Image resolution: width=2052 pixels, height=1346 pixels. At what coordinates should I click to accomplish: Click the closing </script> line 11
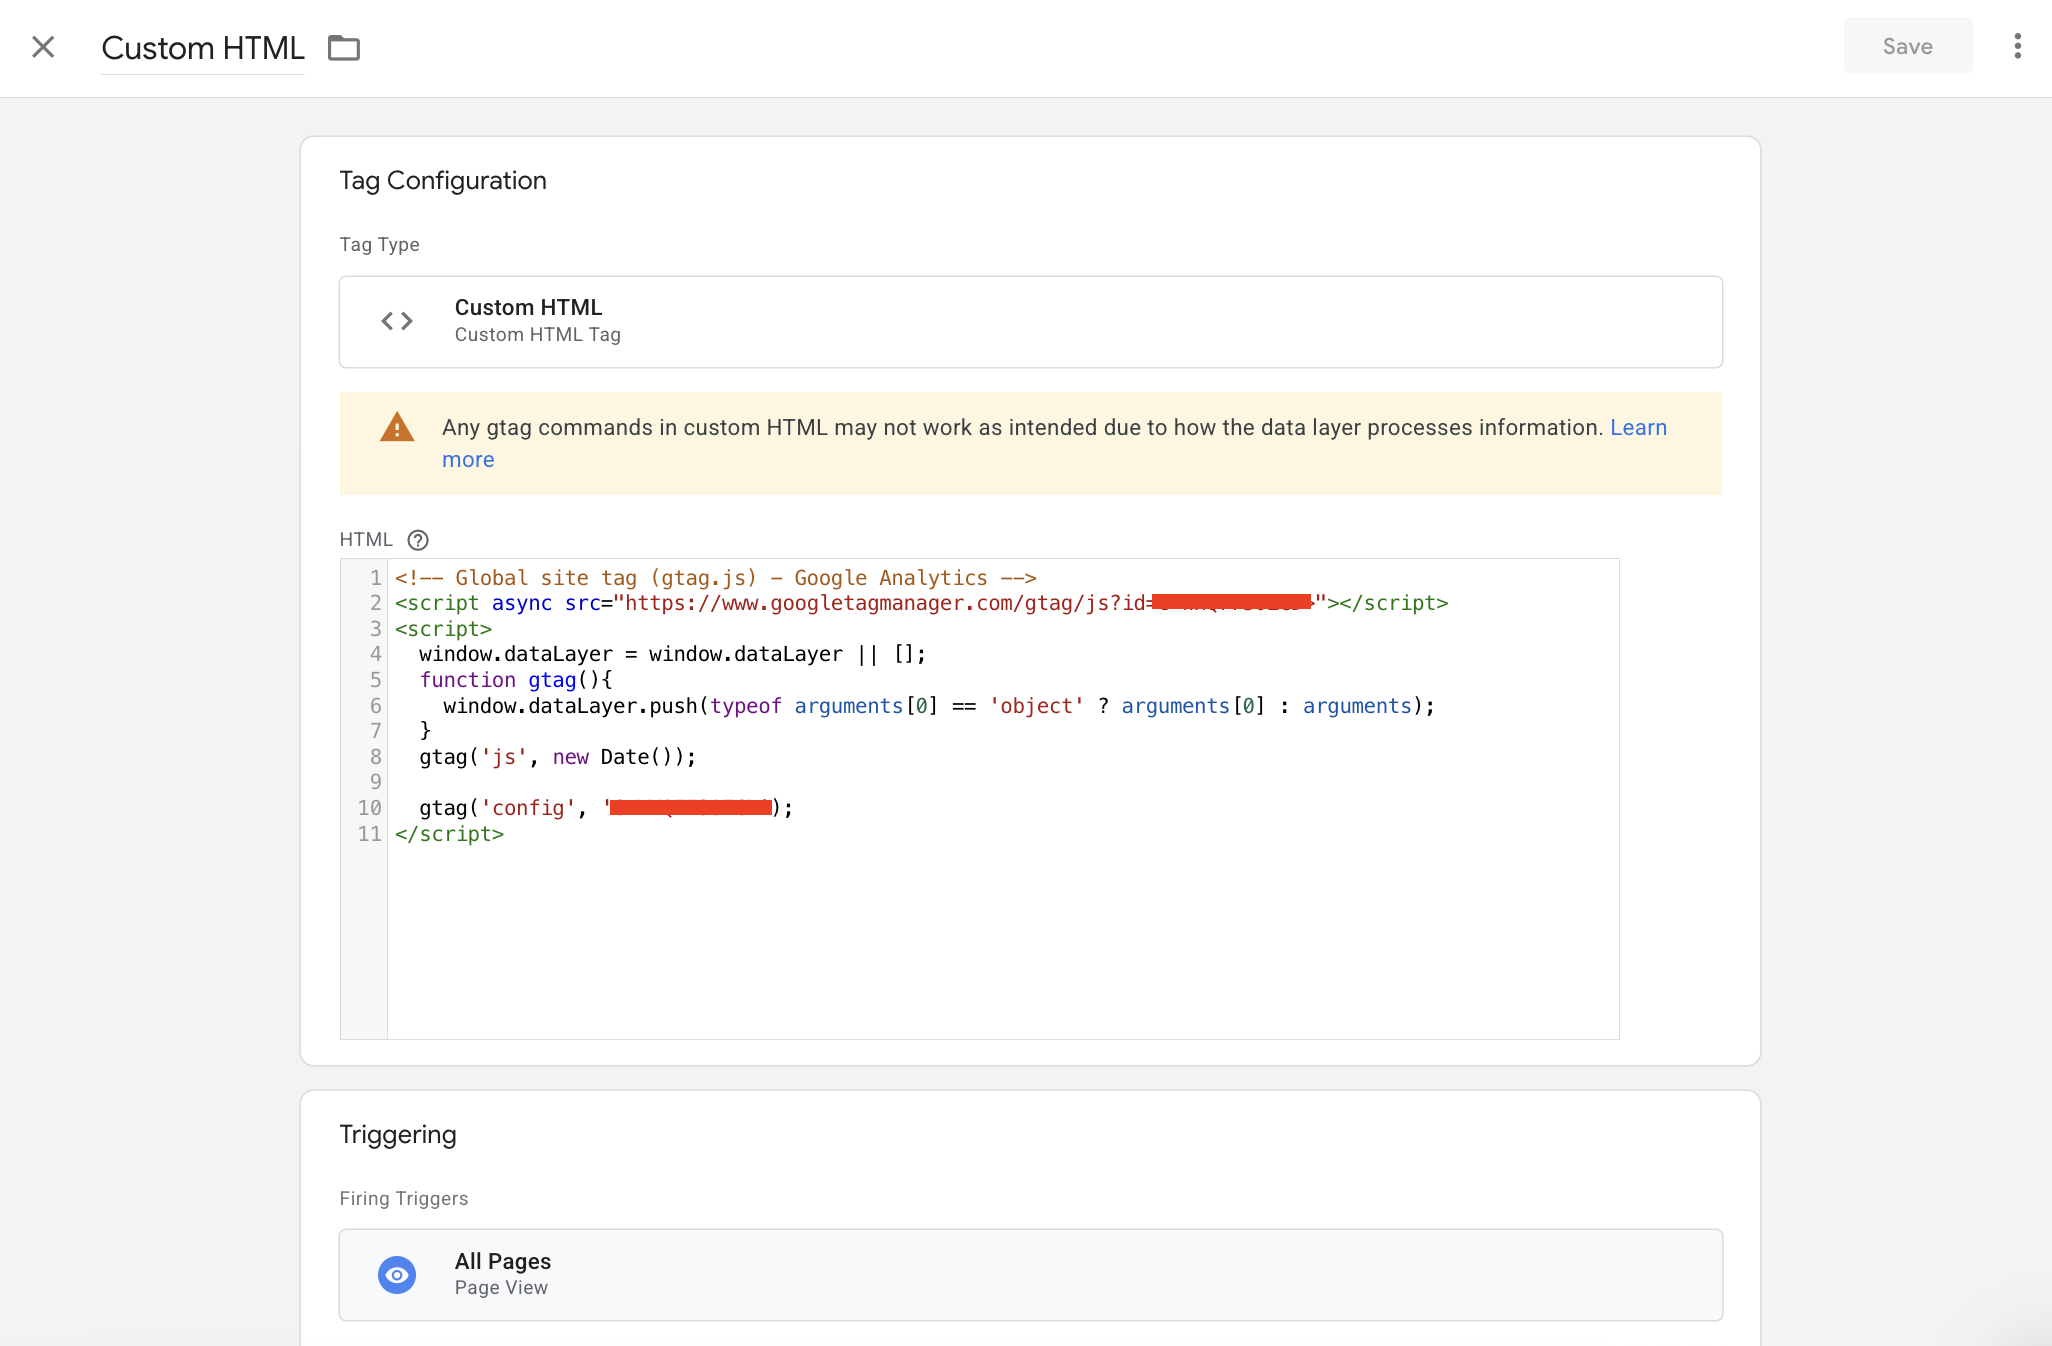click(449, 834)
